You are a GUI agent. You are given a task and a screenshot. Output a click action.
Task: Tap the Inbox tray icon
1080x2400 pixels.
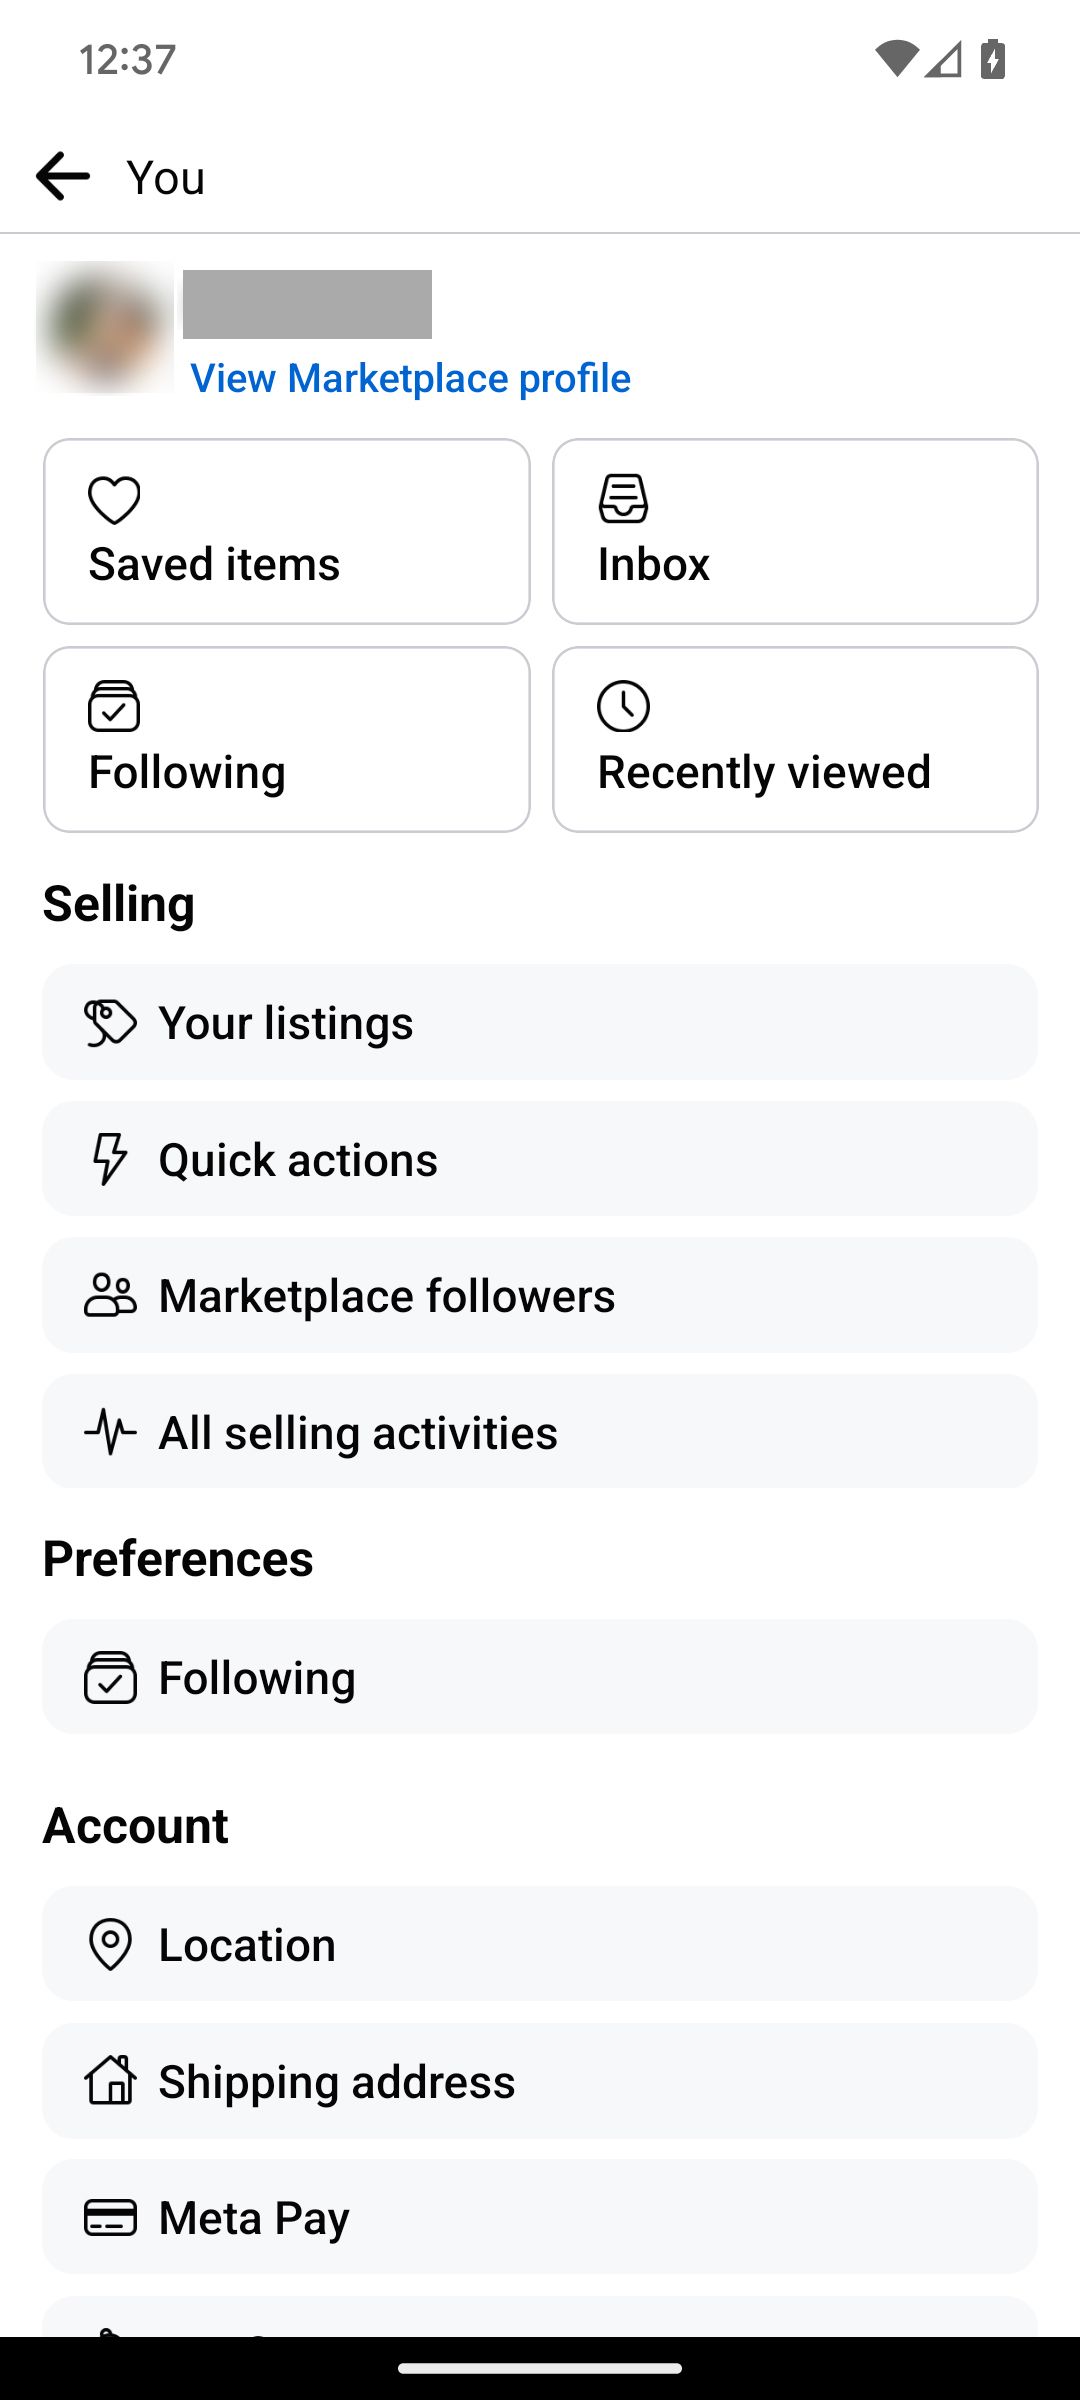pyautogui.click(x=623, y=499)
